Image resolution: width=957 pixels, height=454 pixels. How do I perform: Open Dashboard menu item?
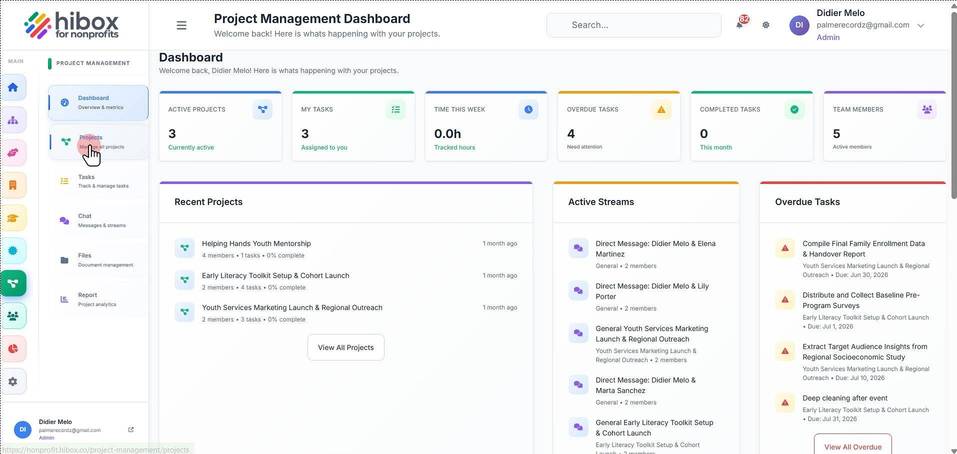pyautogui.click(x=98, y=103)
